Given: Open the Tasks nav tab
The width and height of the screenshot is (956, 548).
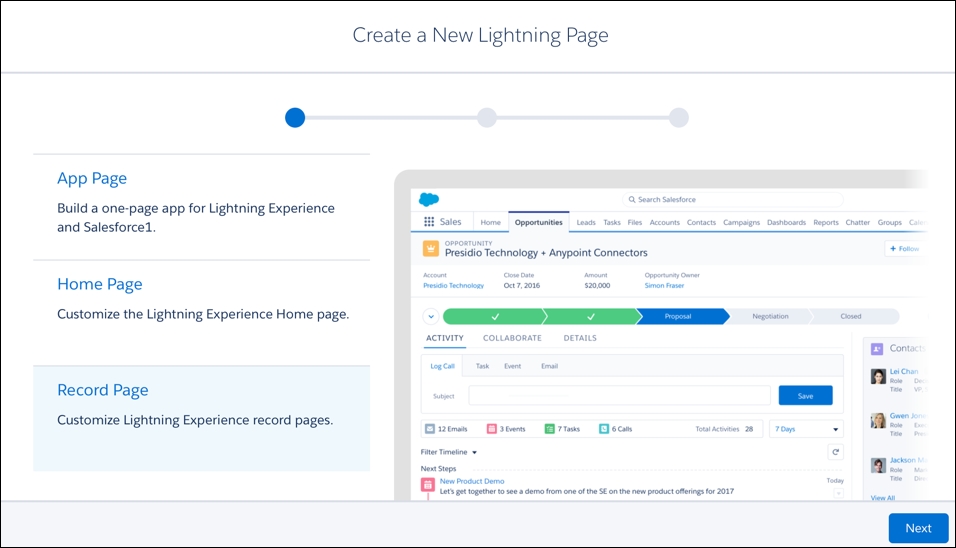Looking at the screenshot, I should [612, 222].
